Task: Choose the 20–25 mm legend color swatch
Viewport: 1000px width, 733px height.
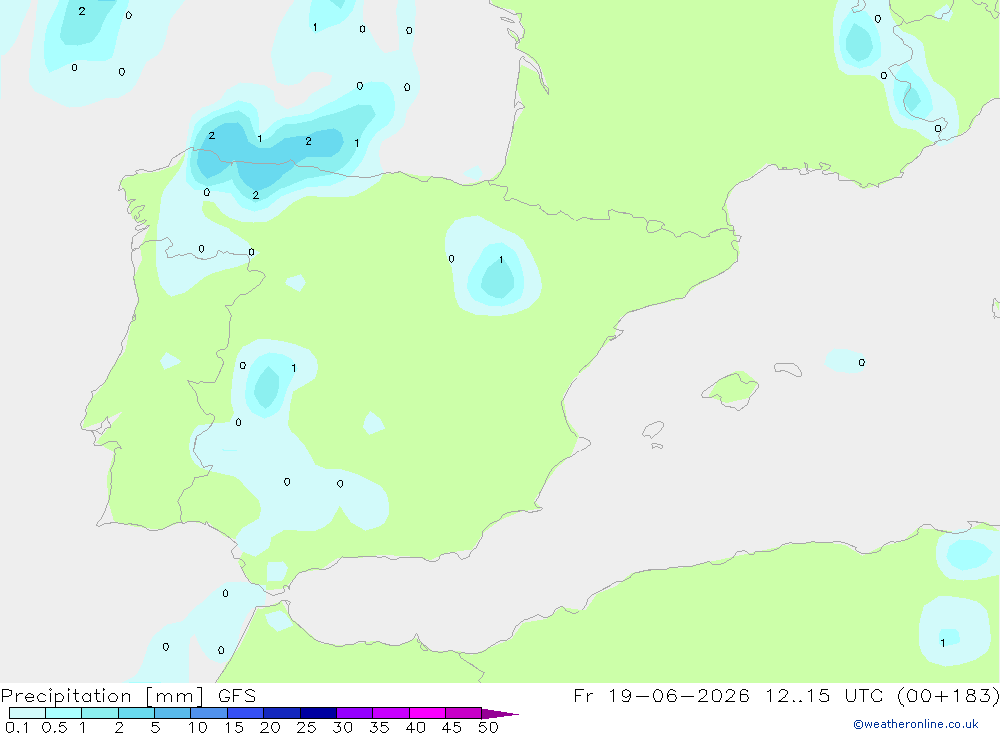Action: coord(282,713)
